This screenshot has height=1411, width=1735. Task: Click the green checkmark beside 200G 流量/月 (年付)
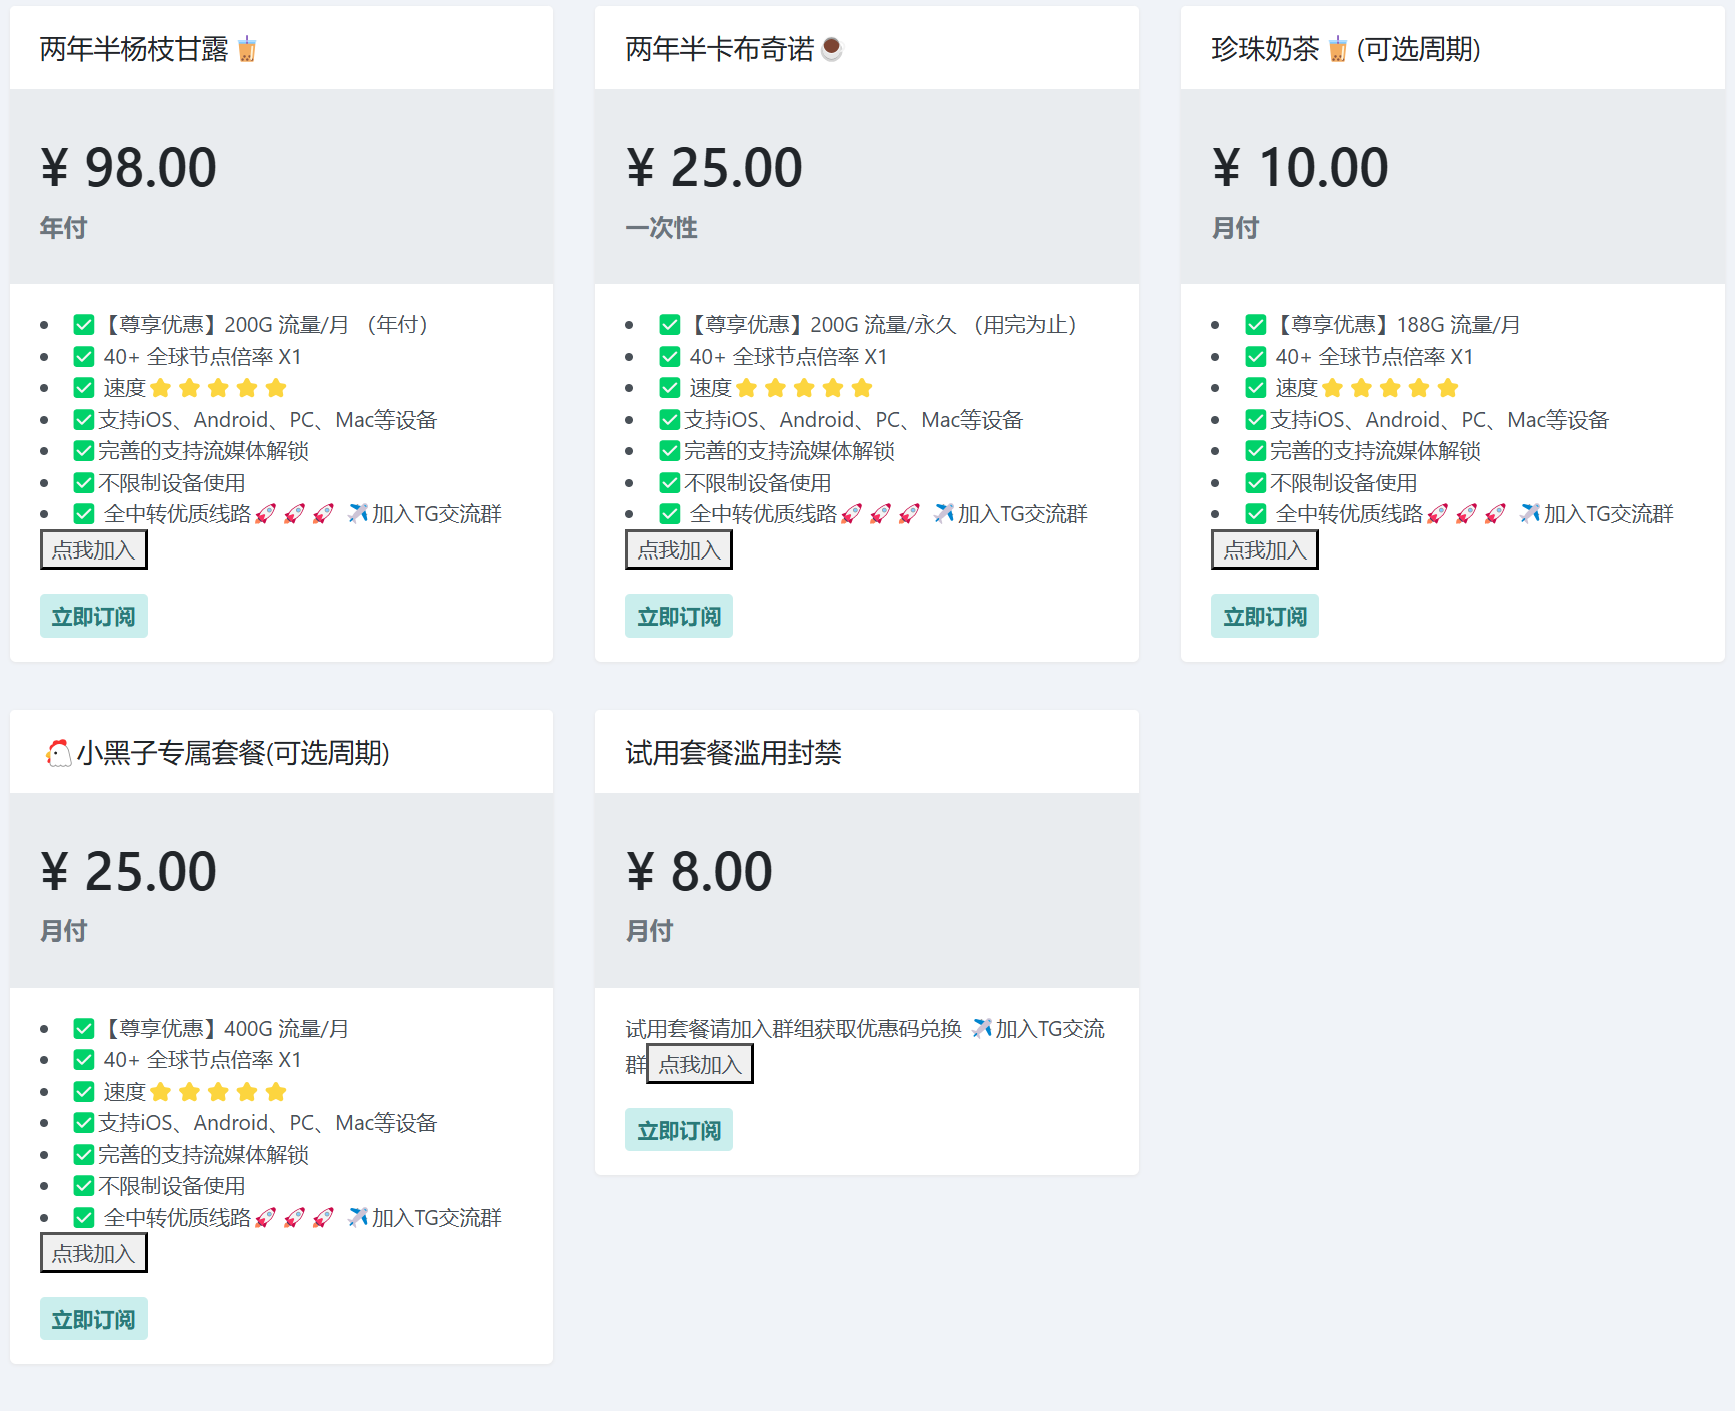tap(84, 325)
